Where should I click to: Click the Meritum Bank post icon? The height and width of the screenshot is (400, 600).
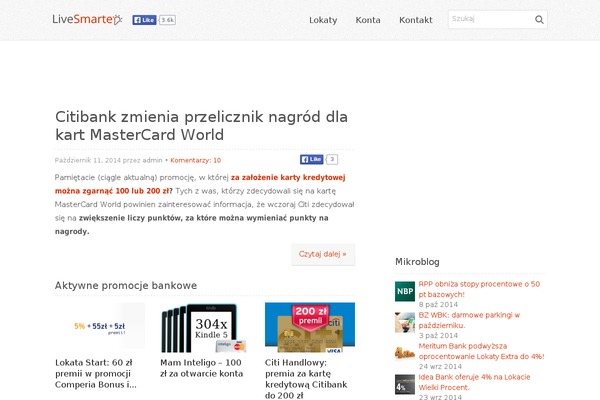[405, 353]
